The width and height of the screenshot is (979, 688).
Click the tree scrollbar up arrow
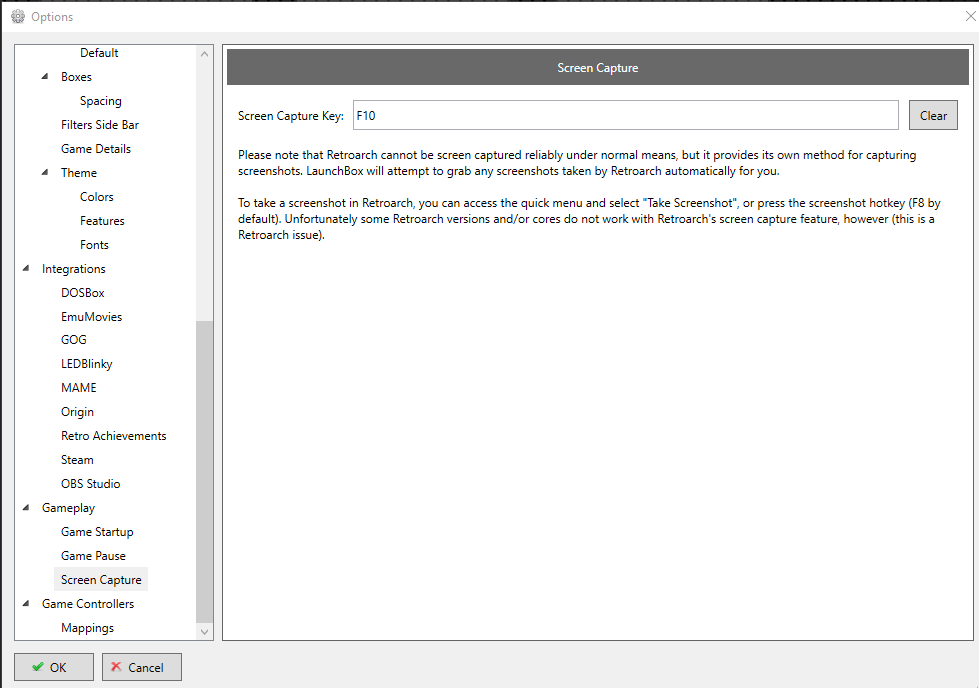click(204, 54)
